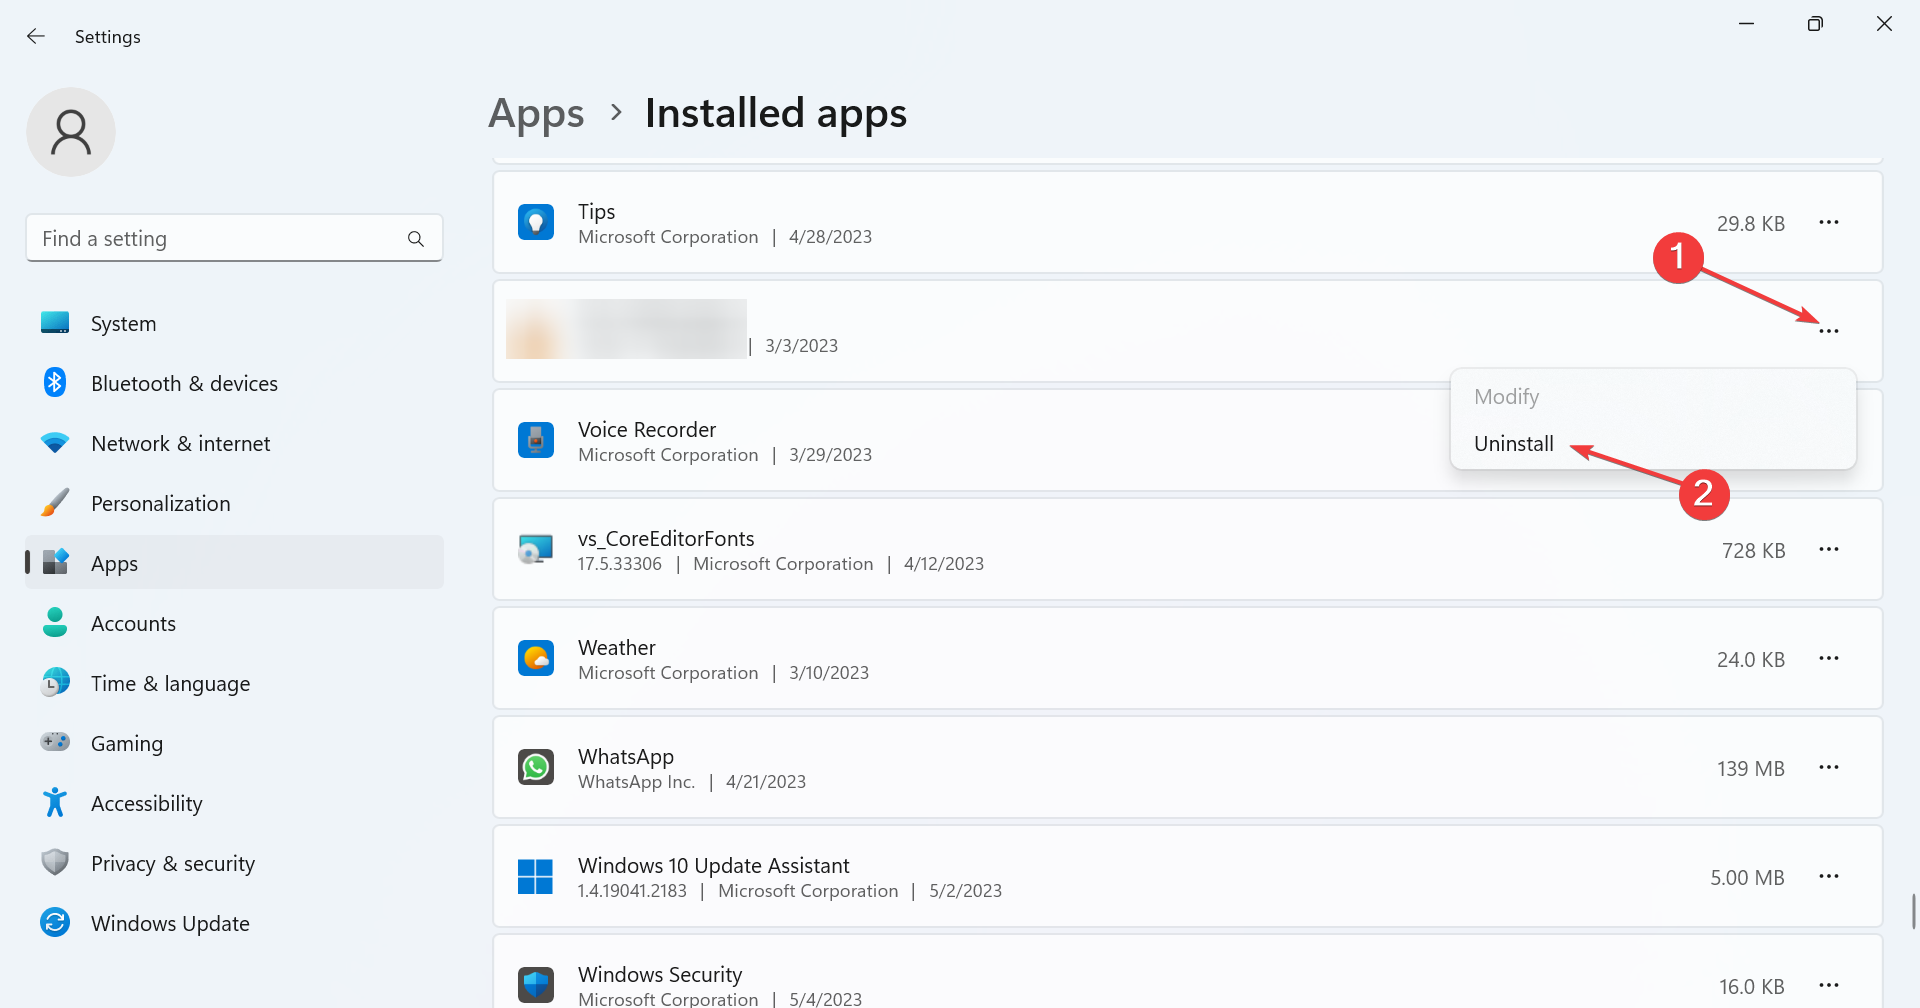This screenshot has height=1008, width=1920.
Task: Click the Weather app icon
Action: (536, 658)
